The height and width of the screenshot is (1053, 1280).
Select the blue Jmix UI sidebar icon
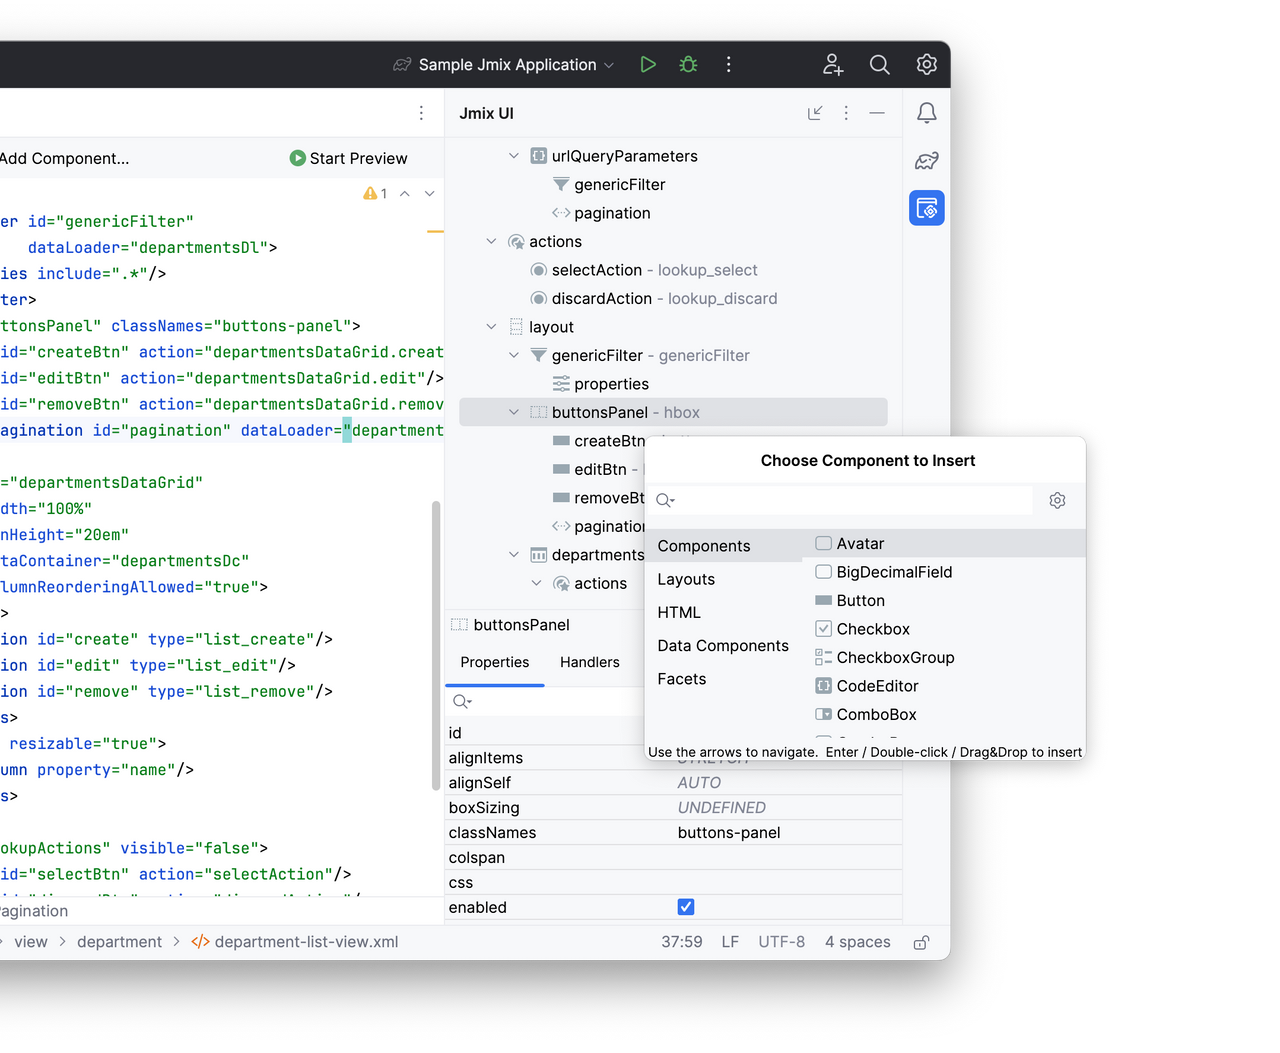pyautogui.click(x=925, y=208)
